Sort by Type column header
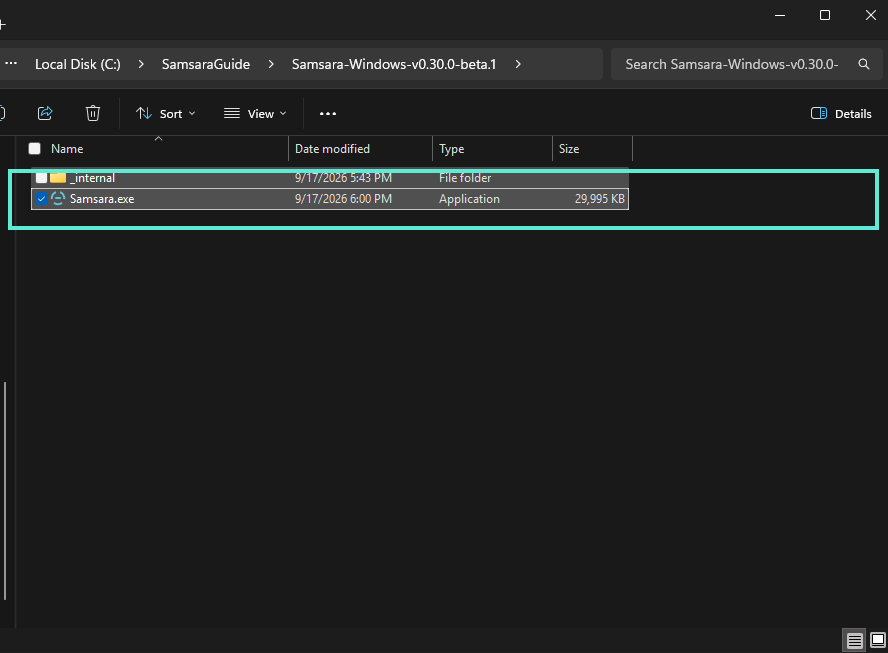The width and height of the screenshot is (888, 653). (x=451, y=149)
